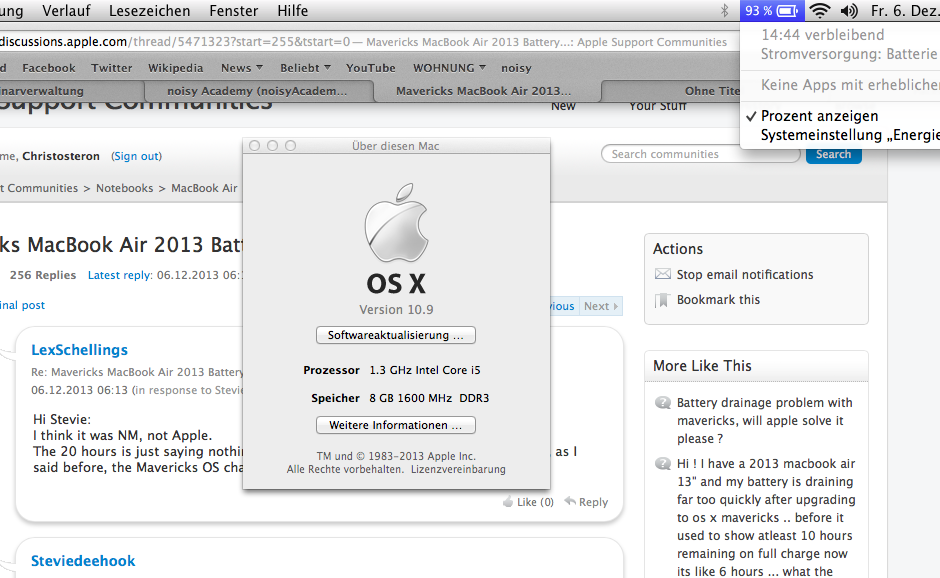
Task: Switch to Mavericks MacBook Air 2013 tab
Action: click(487, 91)
